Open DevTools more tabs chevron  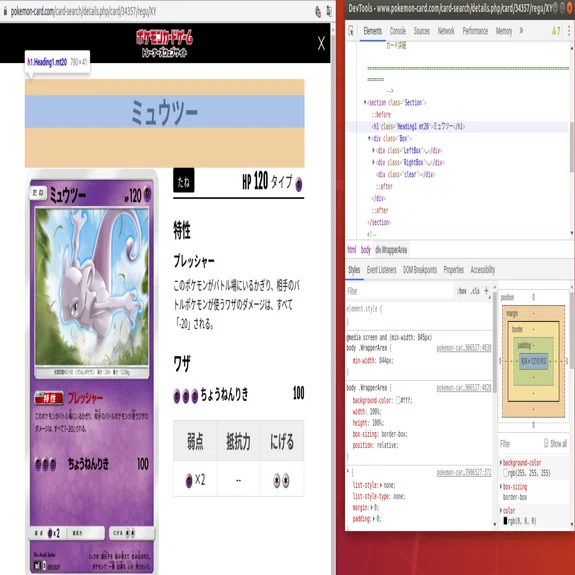[521, 31]
